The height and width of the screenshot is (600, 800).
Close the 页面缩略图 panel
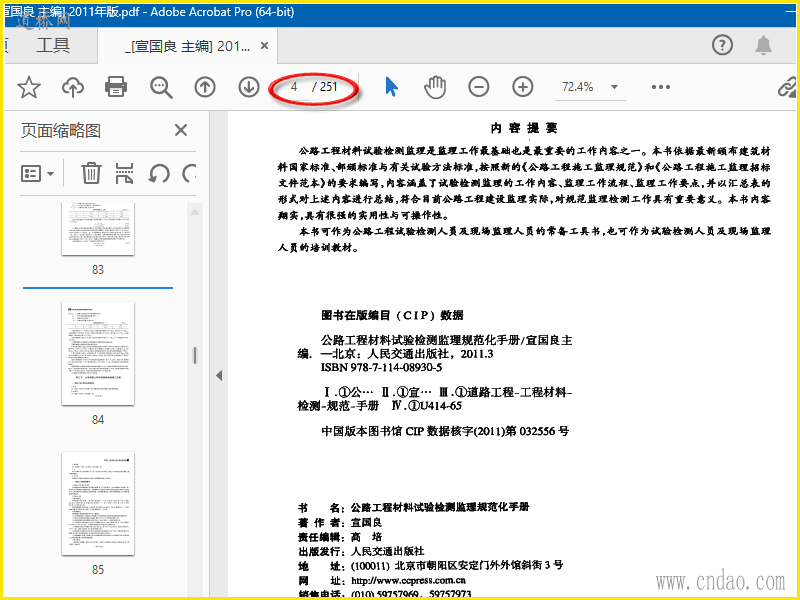coord(181,130)
